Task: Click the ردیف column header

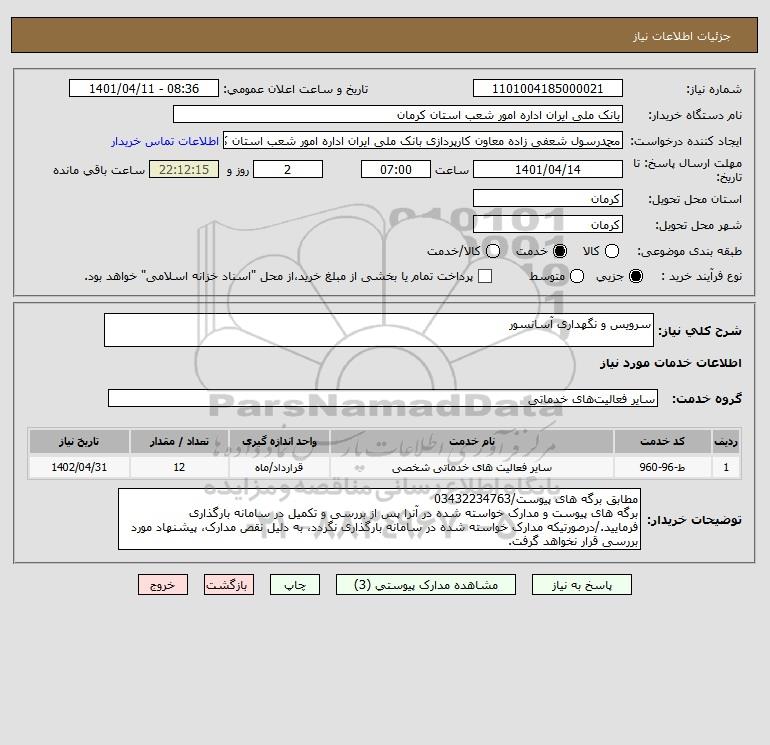Action: coord(726,441)
